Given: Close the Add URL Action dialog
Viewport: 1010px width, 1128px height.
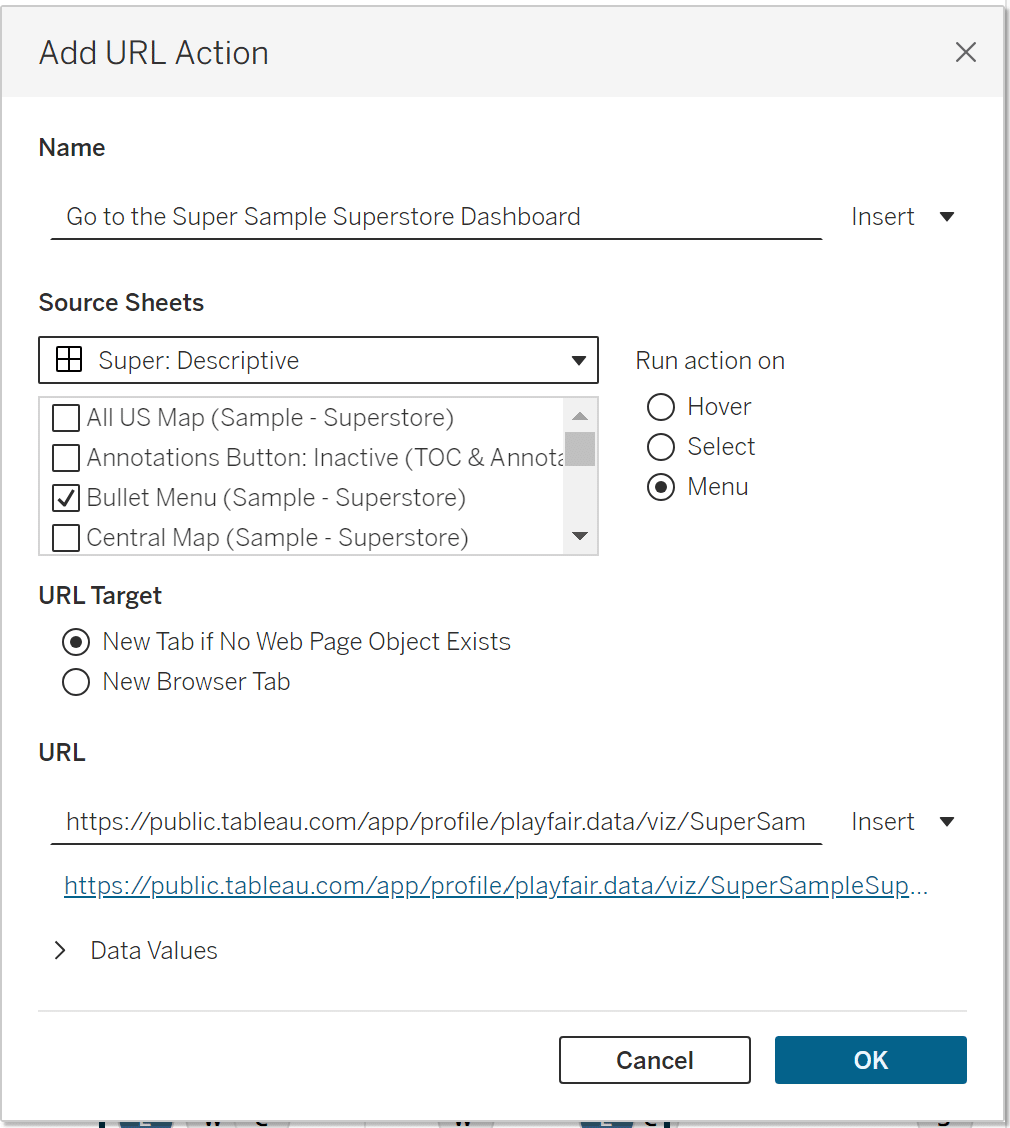Looking at the screenshot, I should coord(965,52).
